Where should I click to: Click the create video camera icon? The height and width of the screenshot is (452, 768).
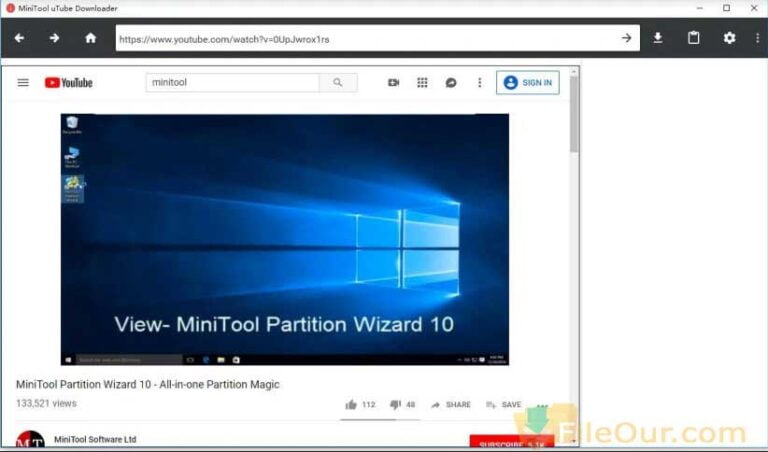click(x=393, y=83)
